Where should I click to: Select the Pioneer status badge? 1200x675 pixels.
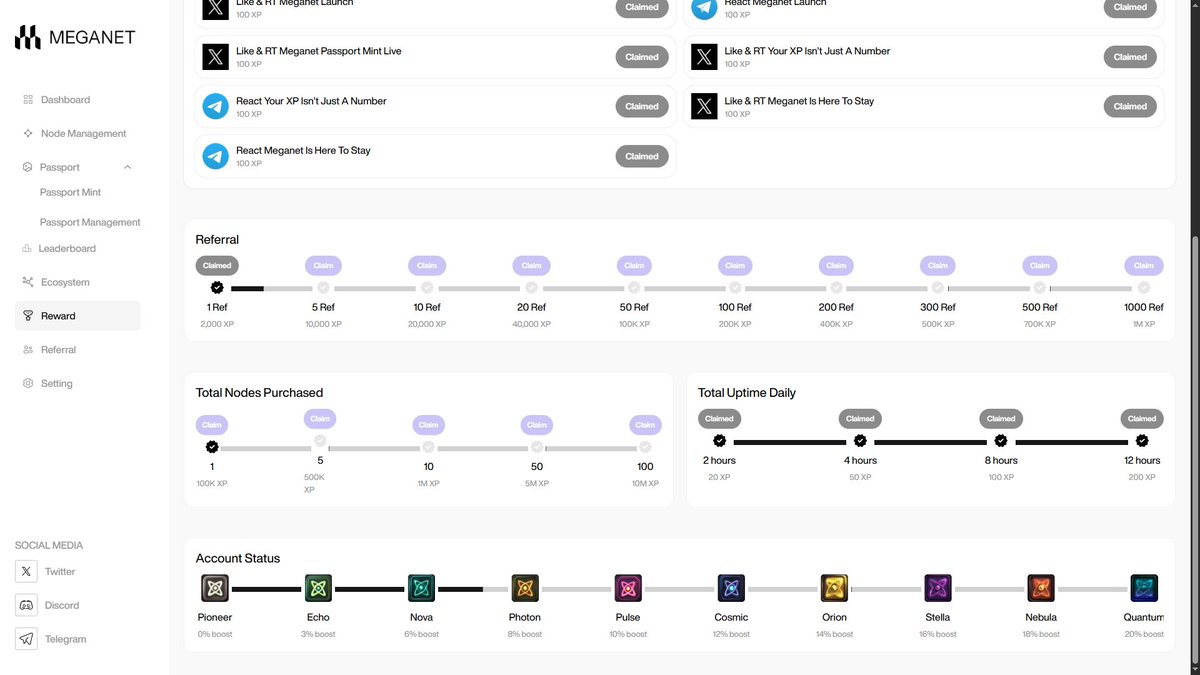pyautogui.click(x=214, y=588)
